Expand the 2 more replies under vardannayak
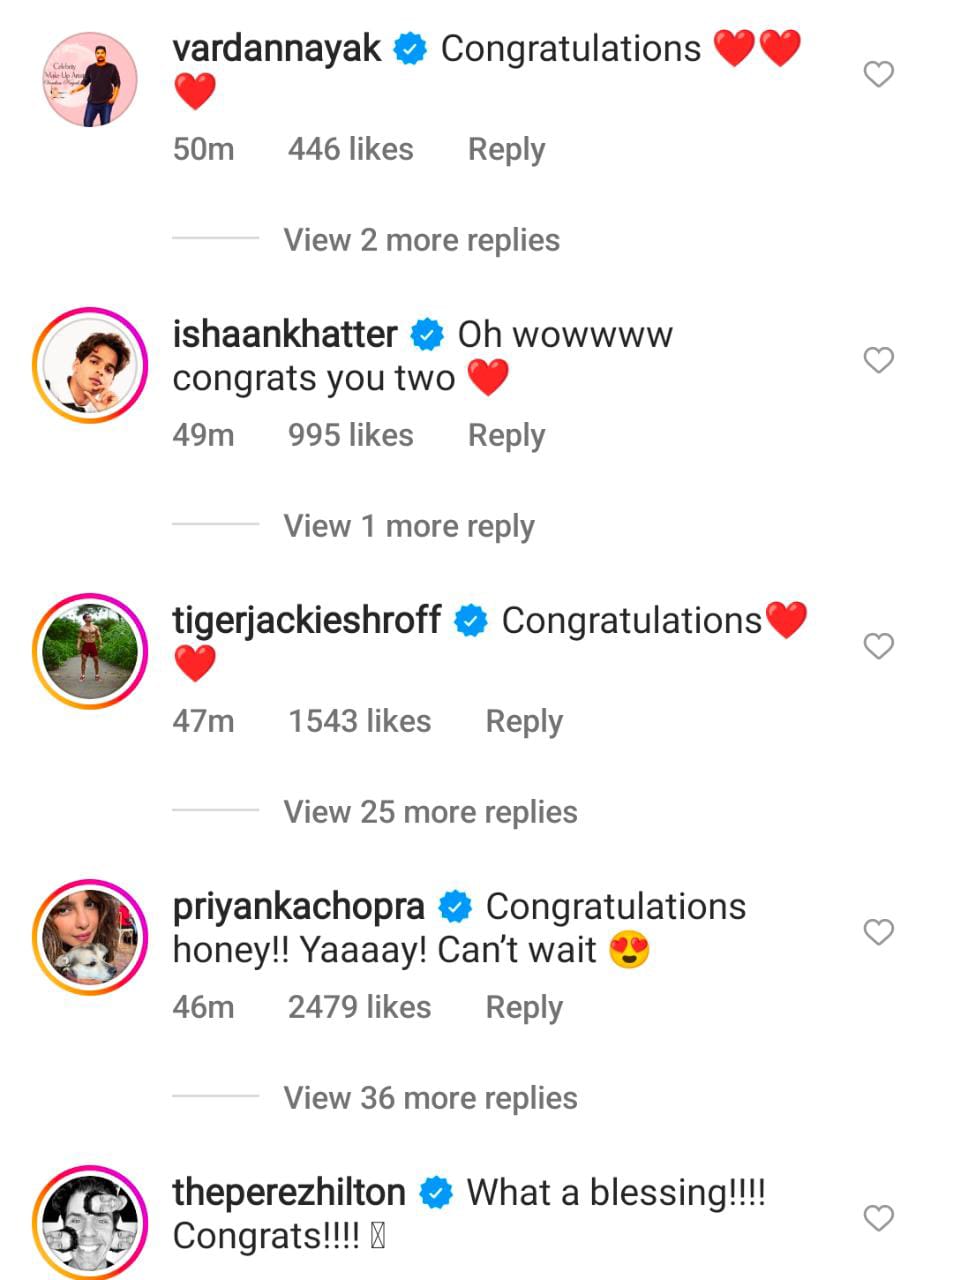Screen dimensions: 953x1280 click(420, 240)
